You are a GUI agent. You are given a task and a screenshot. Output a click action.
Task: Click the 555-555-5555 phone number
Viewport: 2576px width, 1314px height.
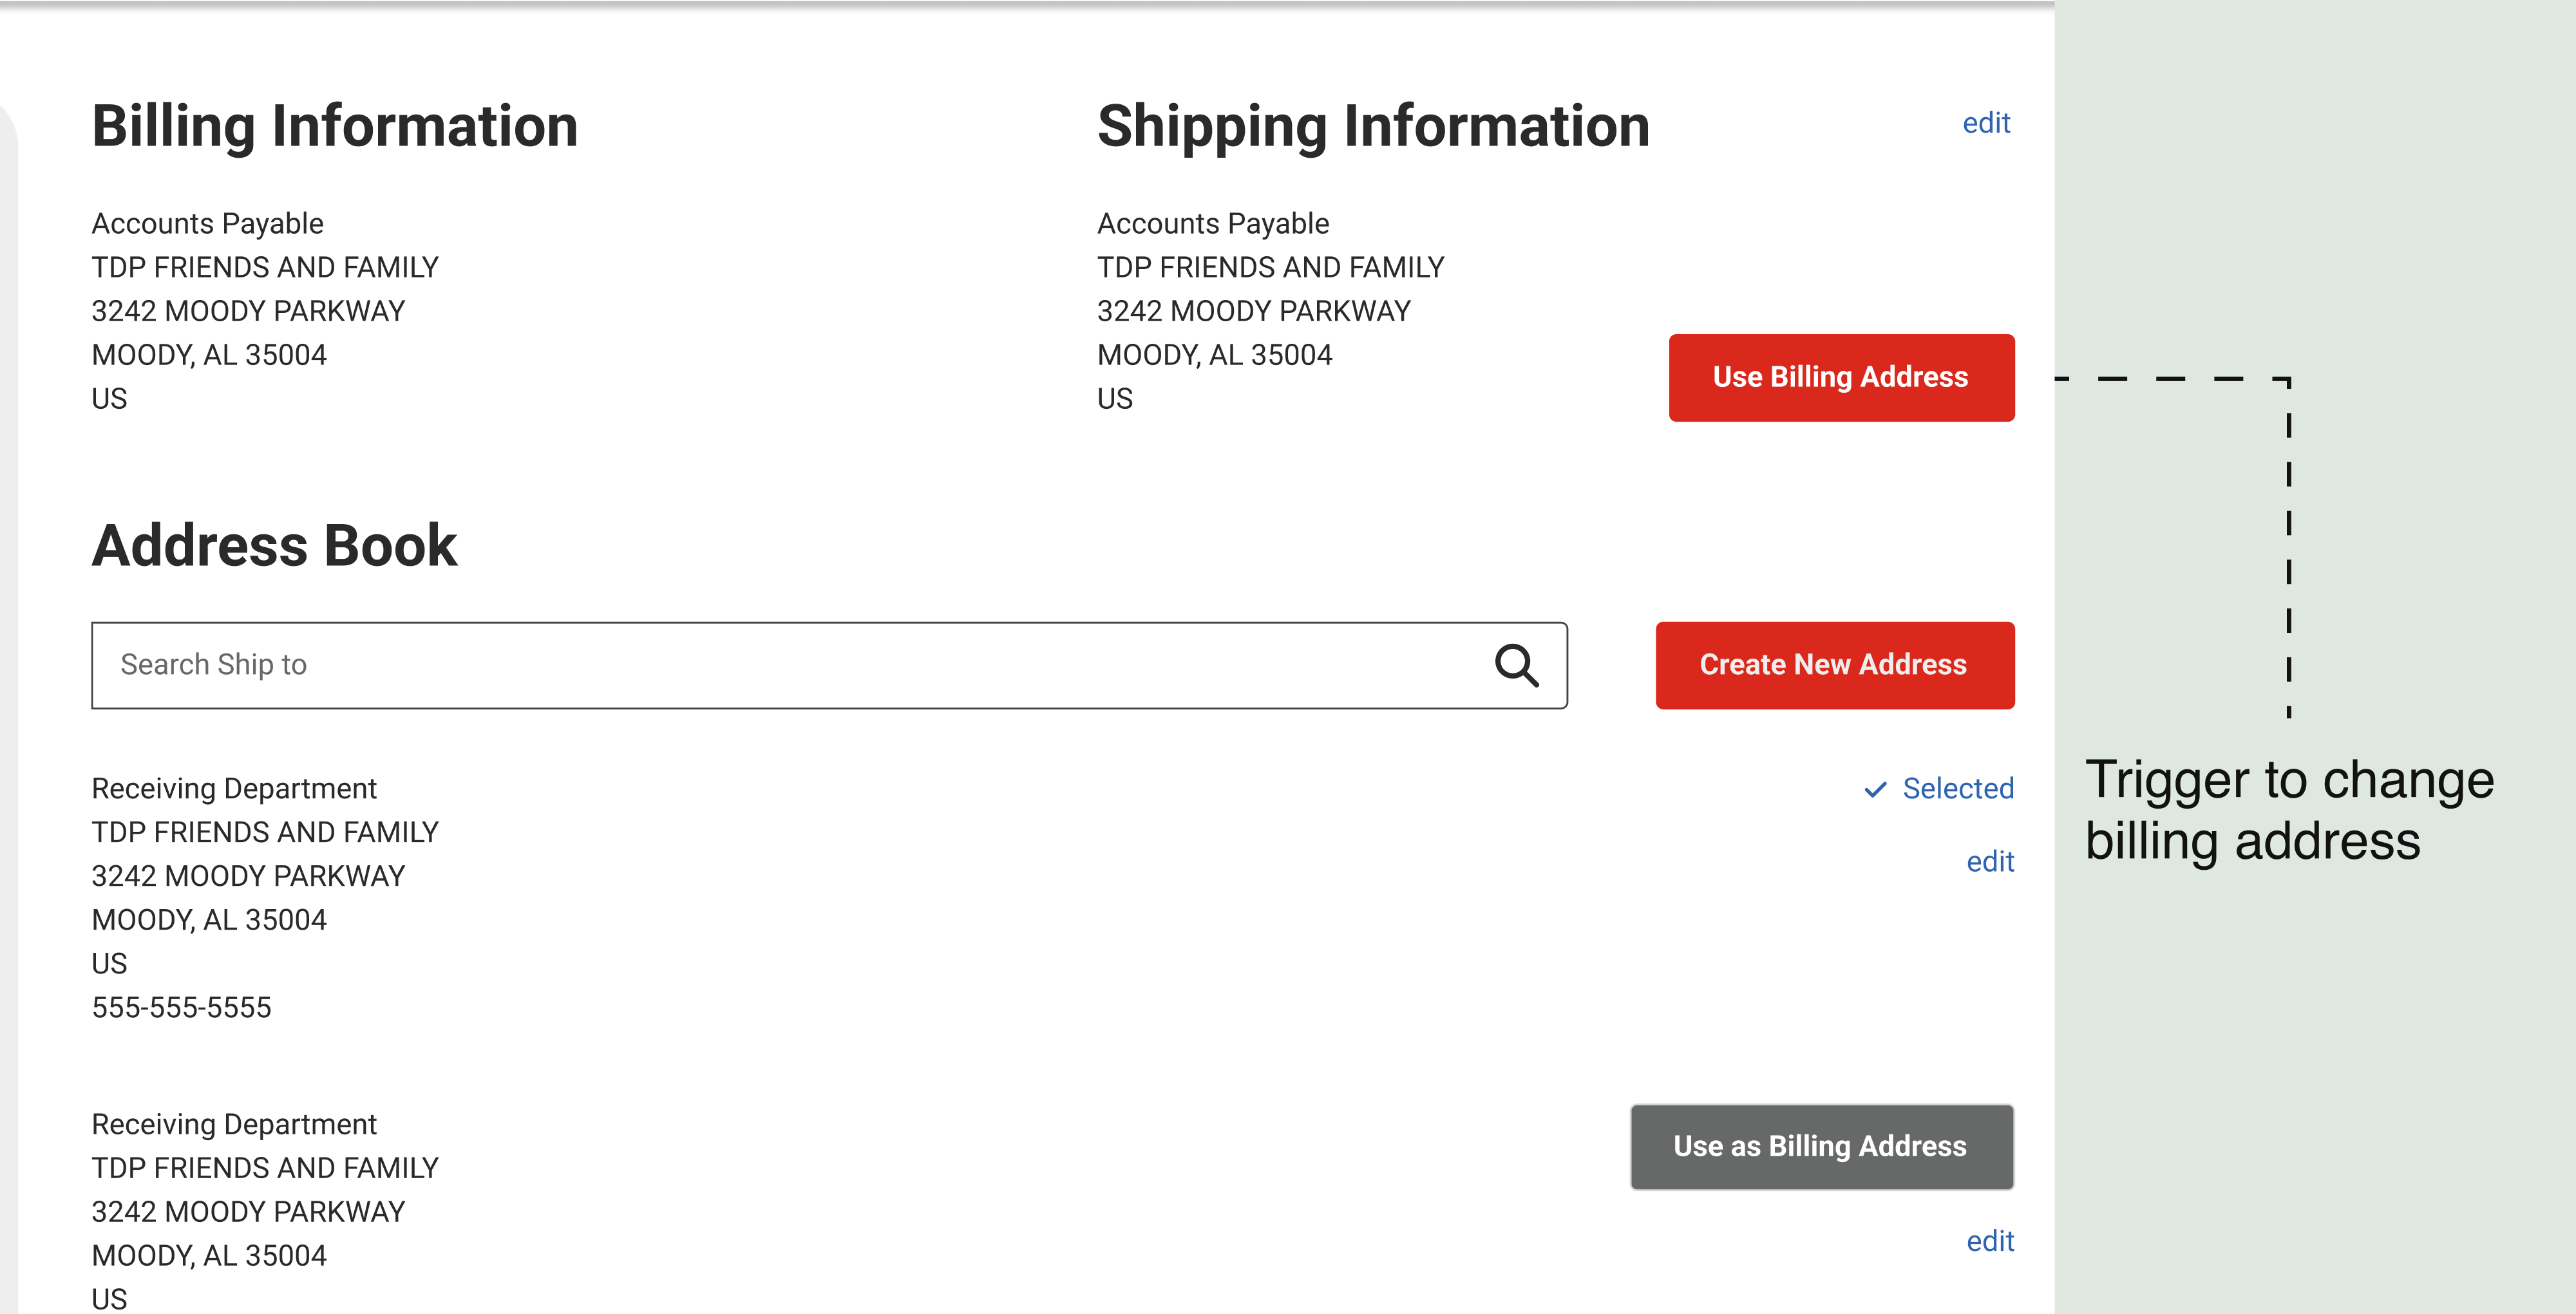181,1007
